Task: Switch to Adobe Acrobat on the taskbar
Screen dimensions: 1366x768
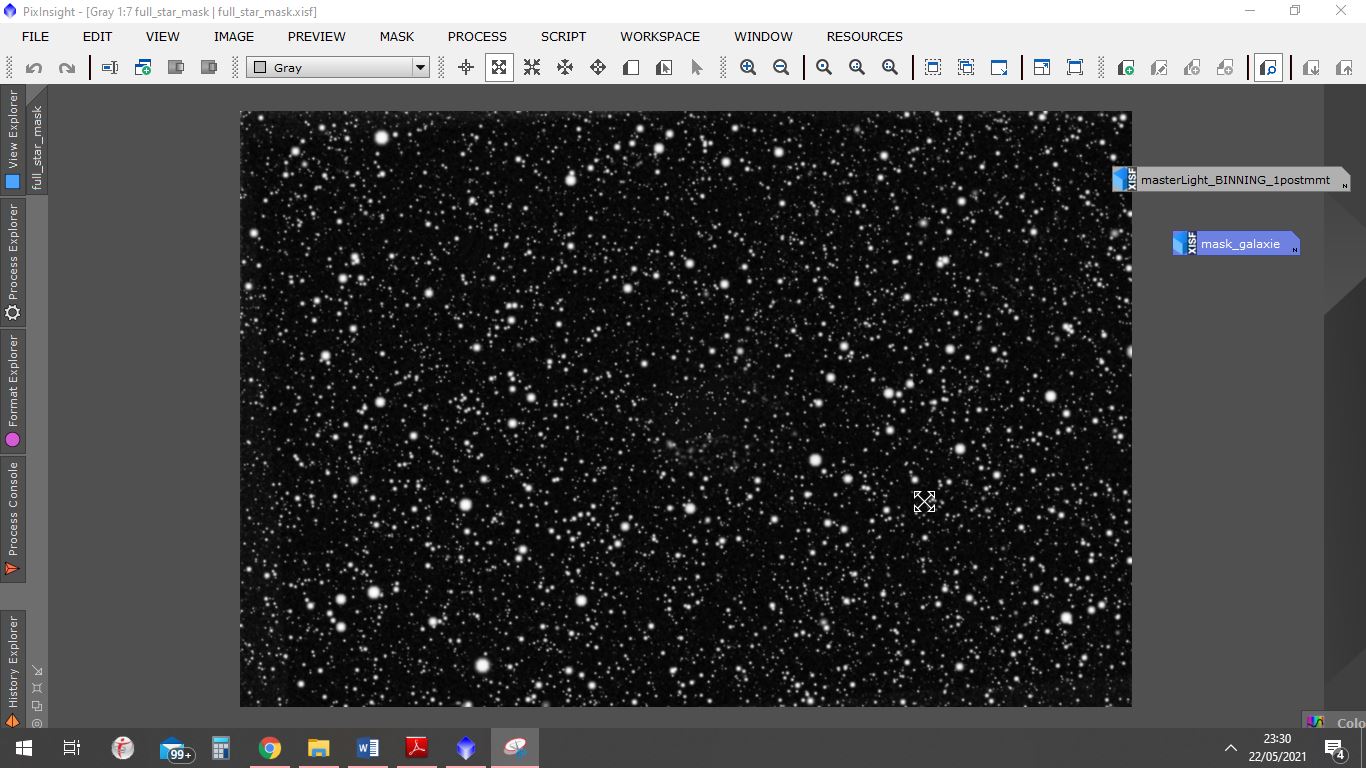Action: [416, 748]
